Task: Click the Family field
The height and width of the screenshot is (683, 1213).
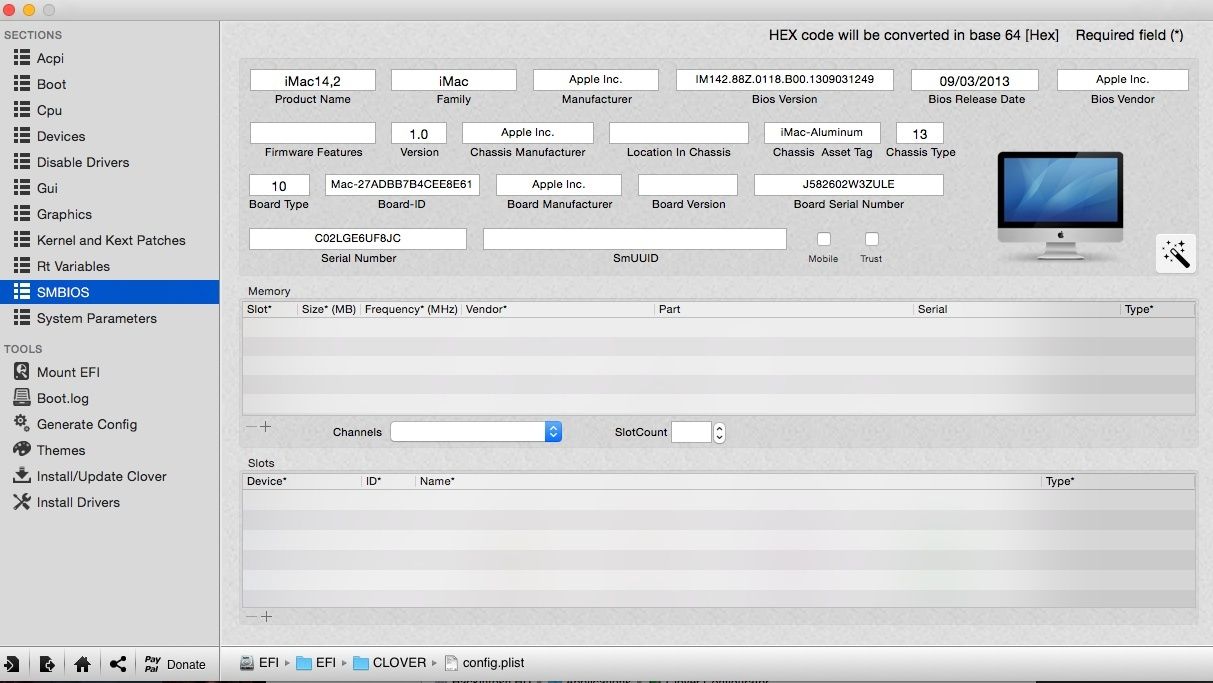Action: [454, 80]
